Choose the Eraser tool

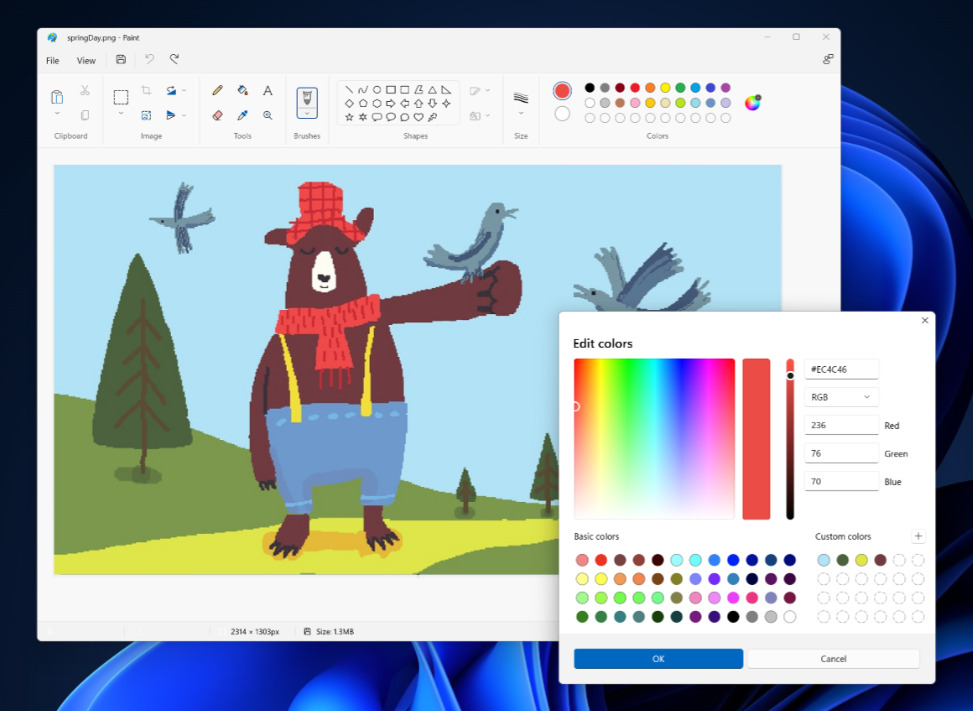pyautogui.click(x=217, y=115)
